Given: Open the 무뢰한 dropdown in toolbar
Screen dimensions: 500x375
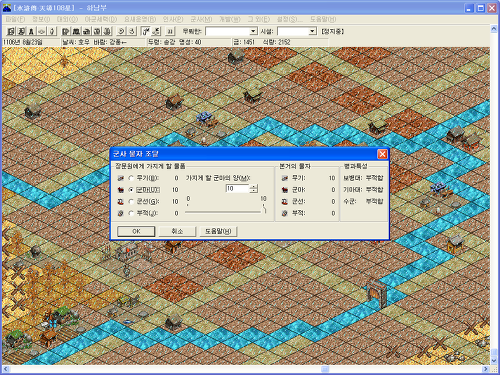Looking at the screenshot, I should click(x=253, y=31).
